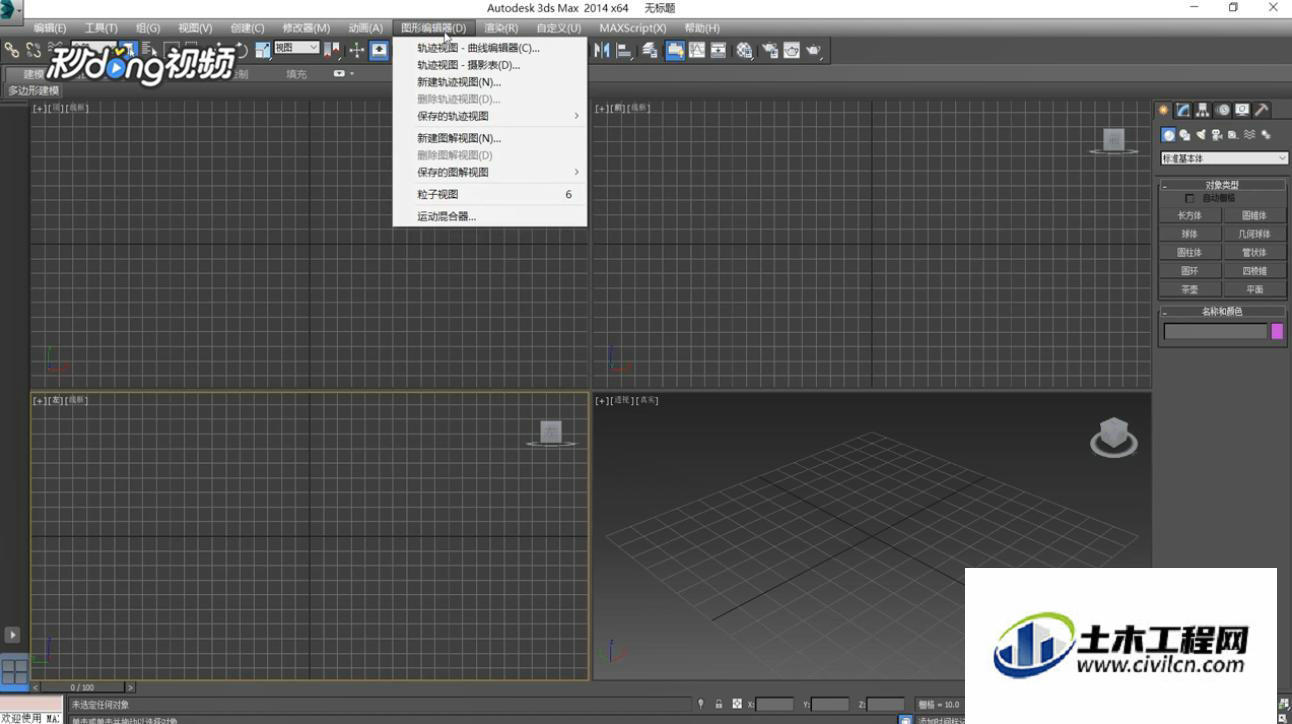This screenshot has height=724, width=1292.
Task: Toggle the selection lock icon in status bar
Action: [718, 704]
